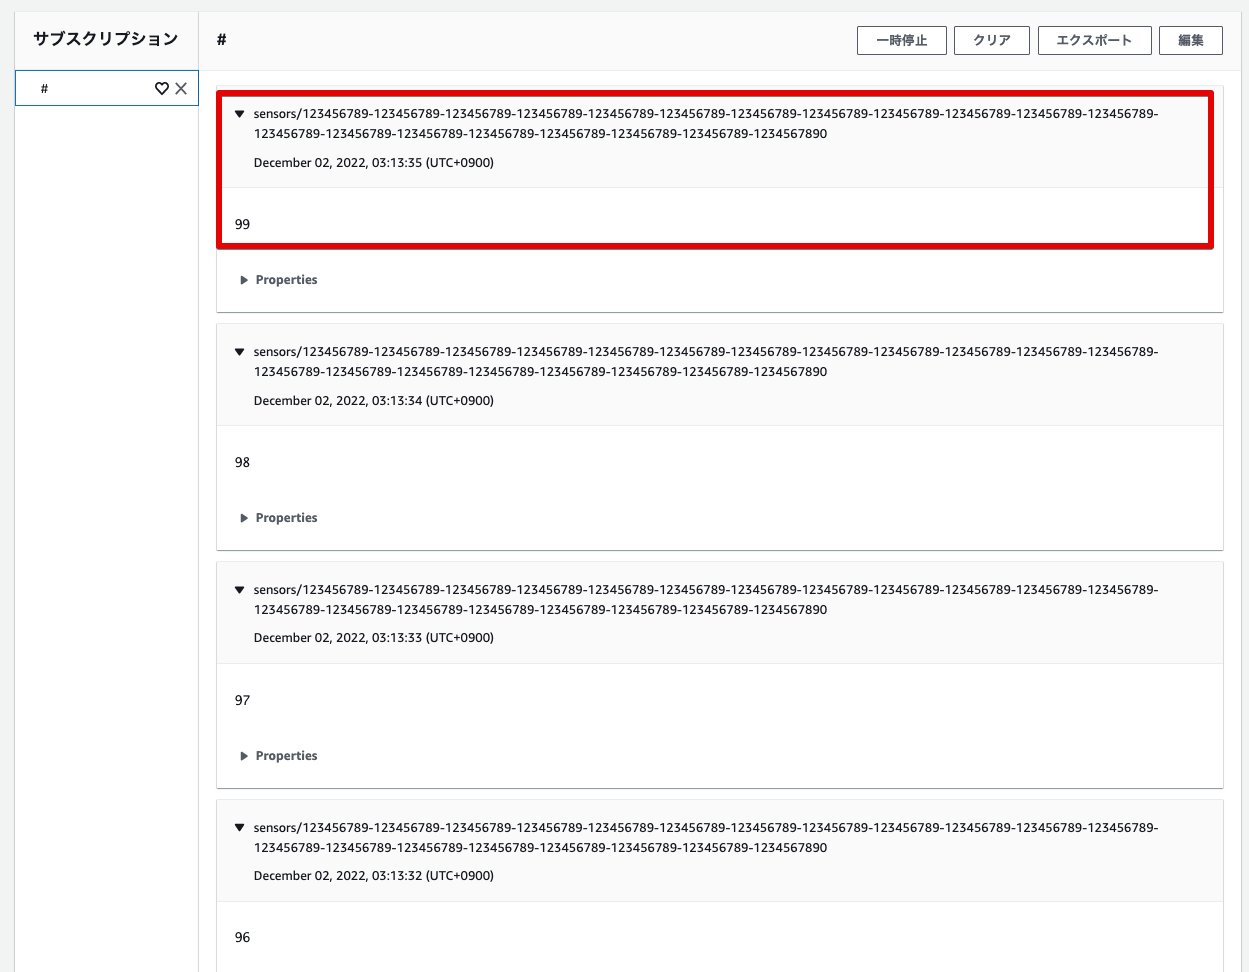The height and width of the screenshot is (972, 1249).
Task: Favorite the "#" subscription with the heart icon
Action: [162, 88]
